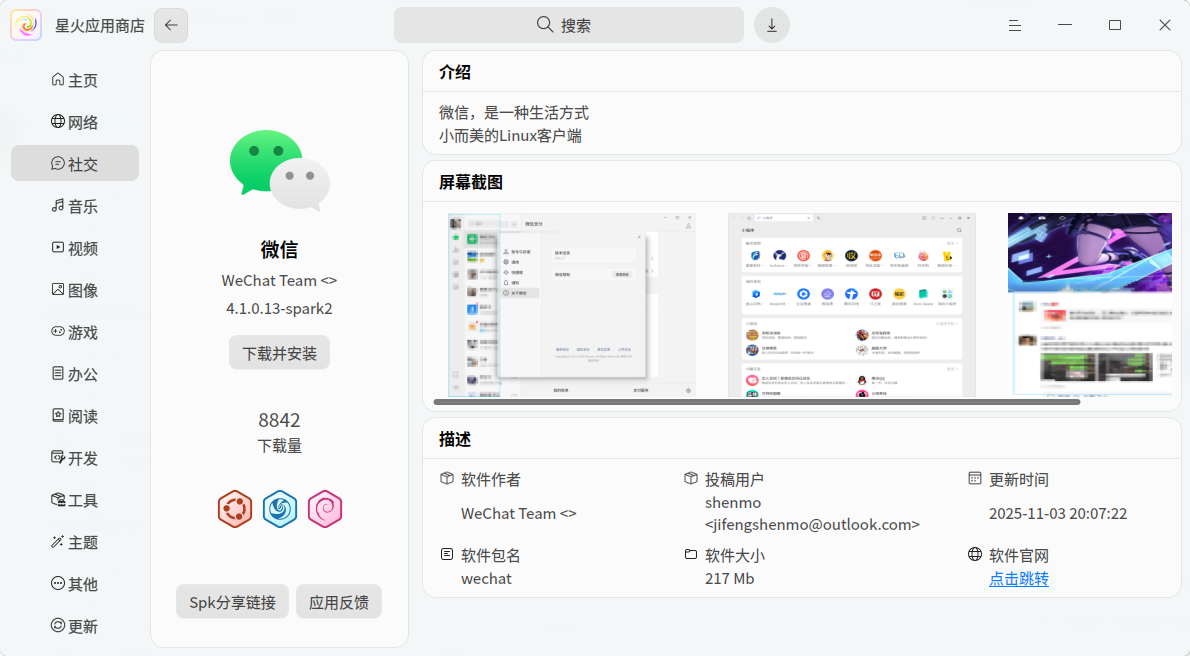The image size is (1190, 656).
Task: Open the 主题 themes category
Action: (74, 542)
